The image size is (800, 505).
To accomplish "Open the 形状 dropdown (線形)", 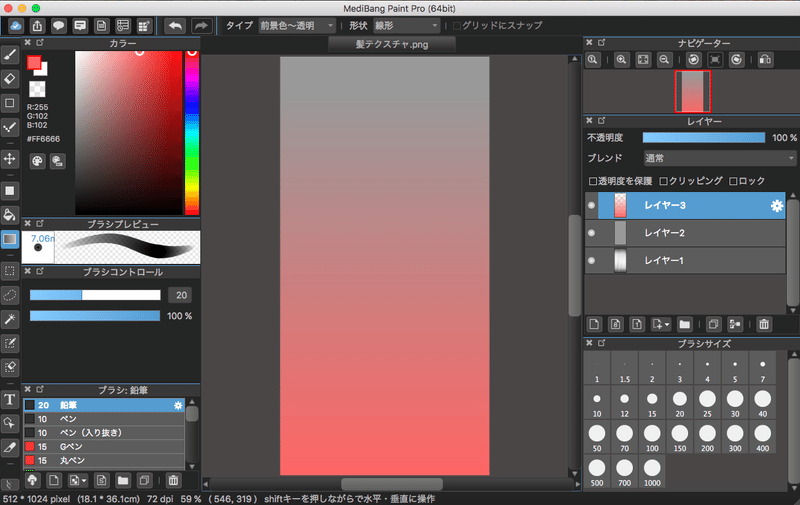I will point(407,26).
